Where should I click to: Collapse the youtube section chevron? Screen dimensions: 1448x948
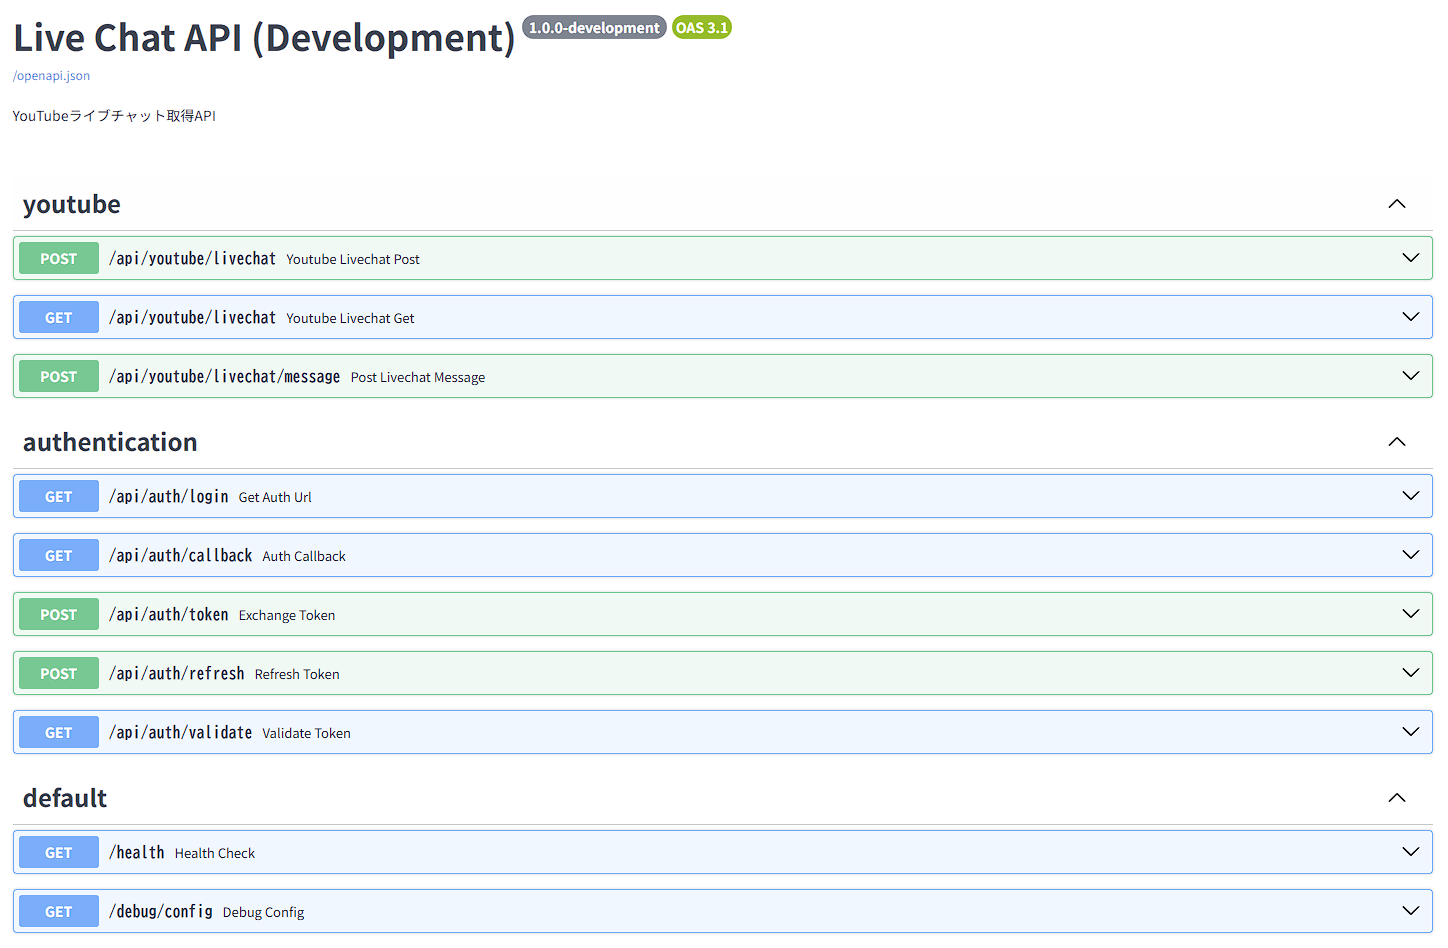point(1397,204)
